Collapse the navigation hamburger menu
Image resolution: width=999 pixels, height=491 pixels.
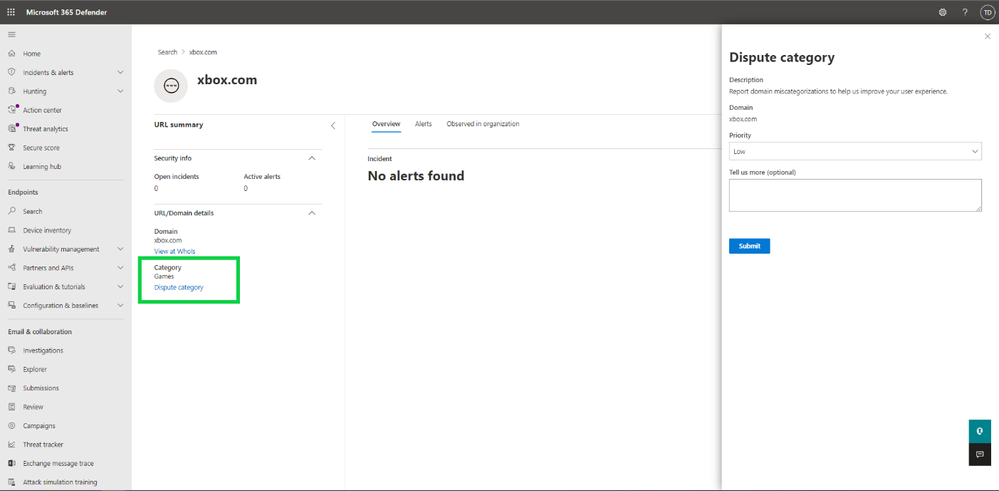tap(11, 34)
